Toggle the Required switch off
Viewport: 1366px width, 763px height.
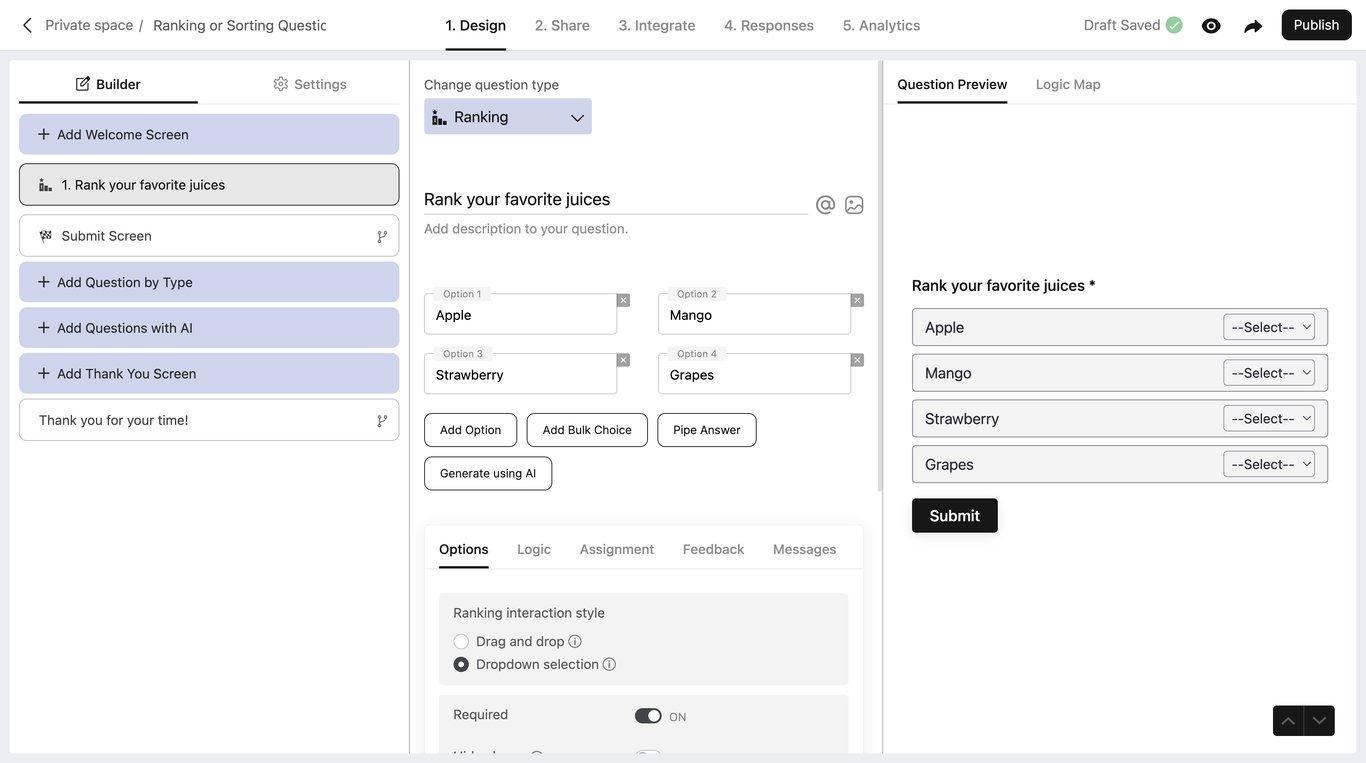point(648,716)
